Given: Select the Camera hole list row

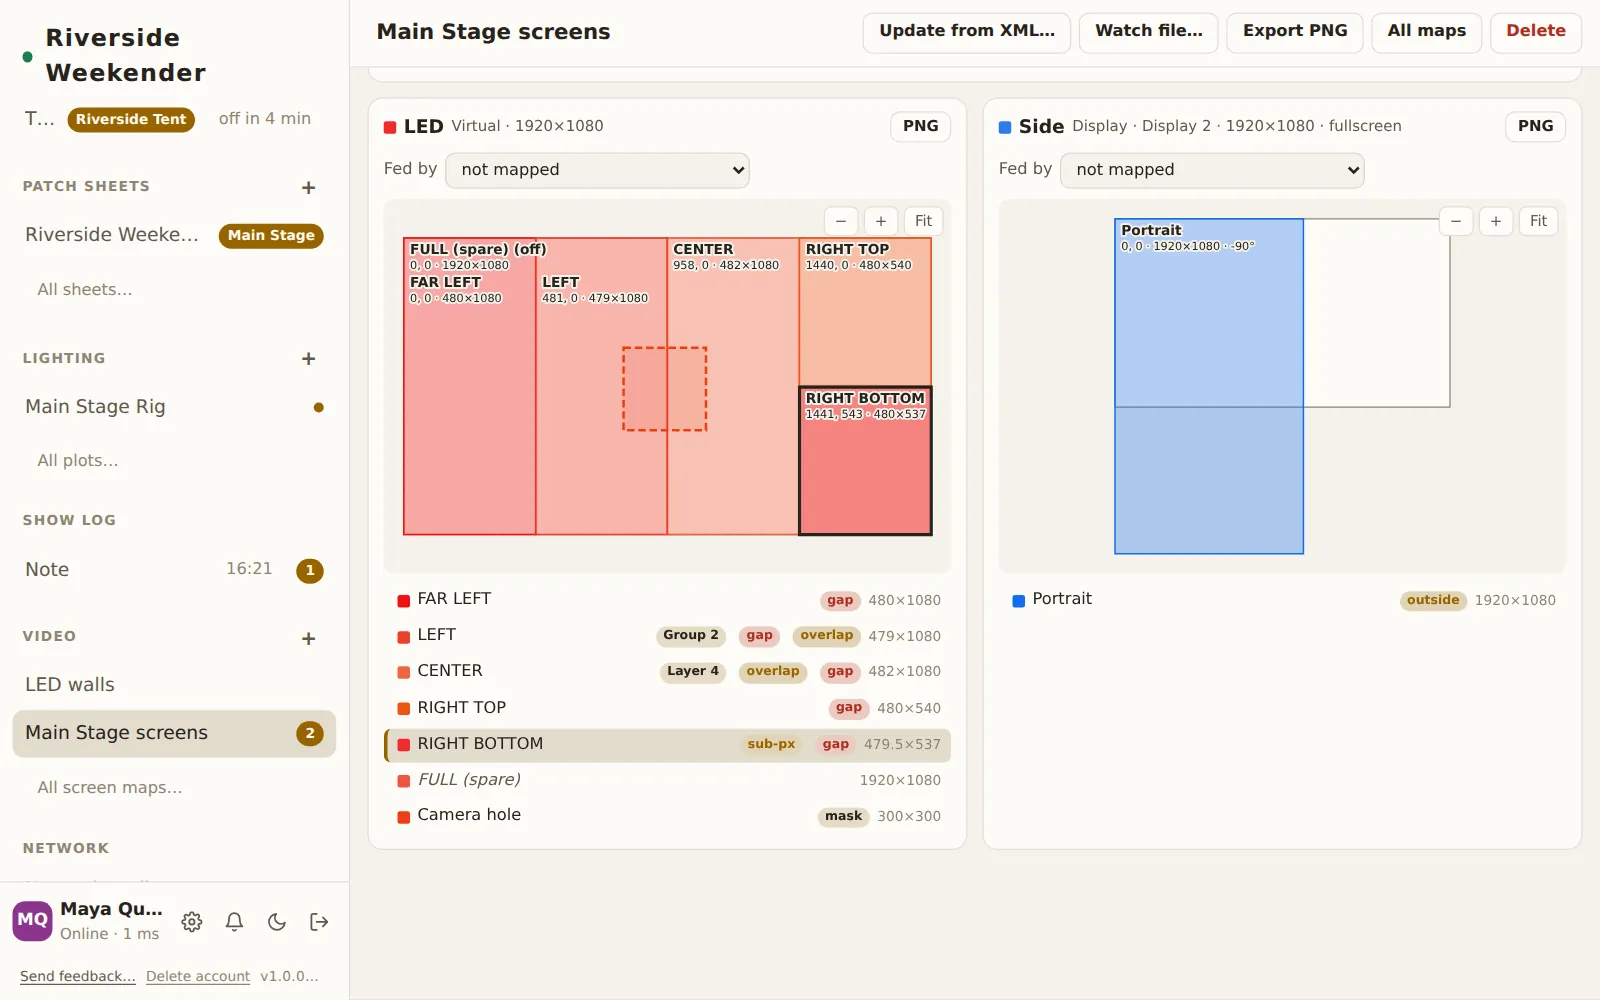Looking at the screenshot, I should [x=668, y=816].
